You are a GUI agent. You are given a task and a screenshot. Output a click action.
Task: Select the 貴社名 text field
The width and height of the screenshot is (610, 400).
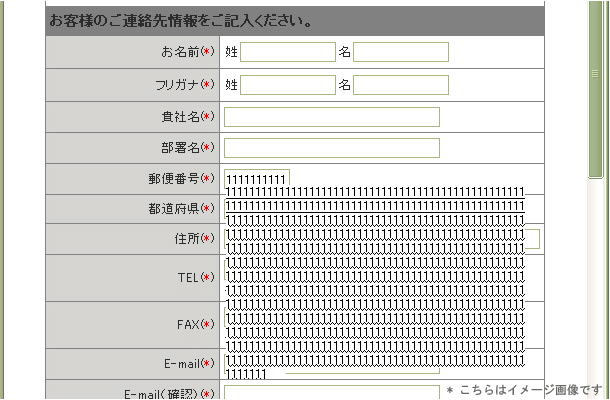pyautogui.click(x=331, y=117)
